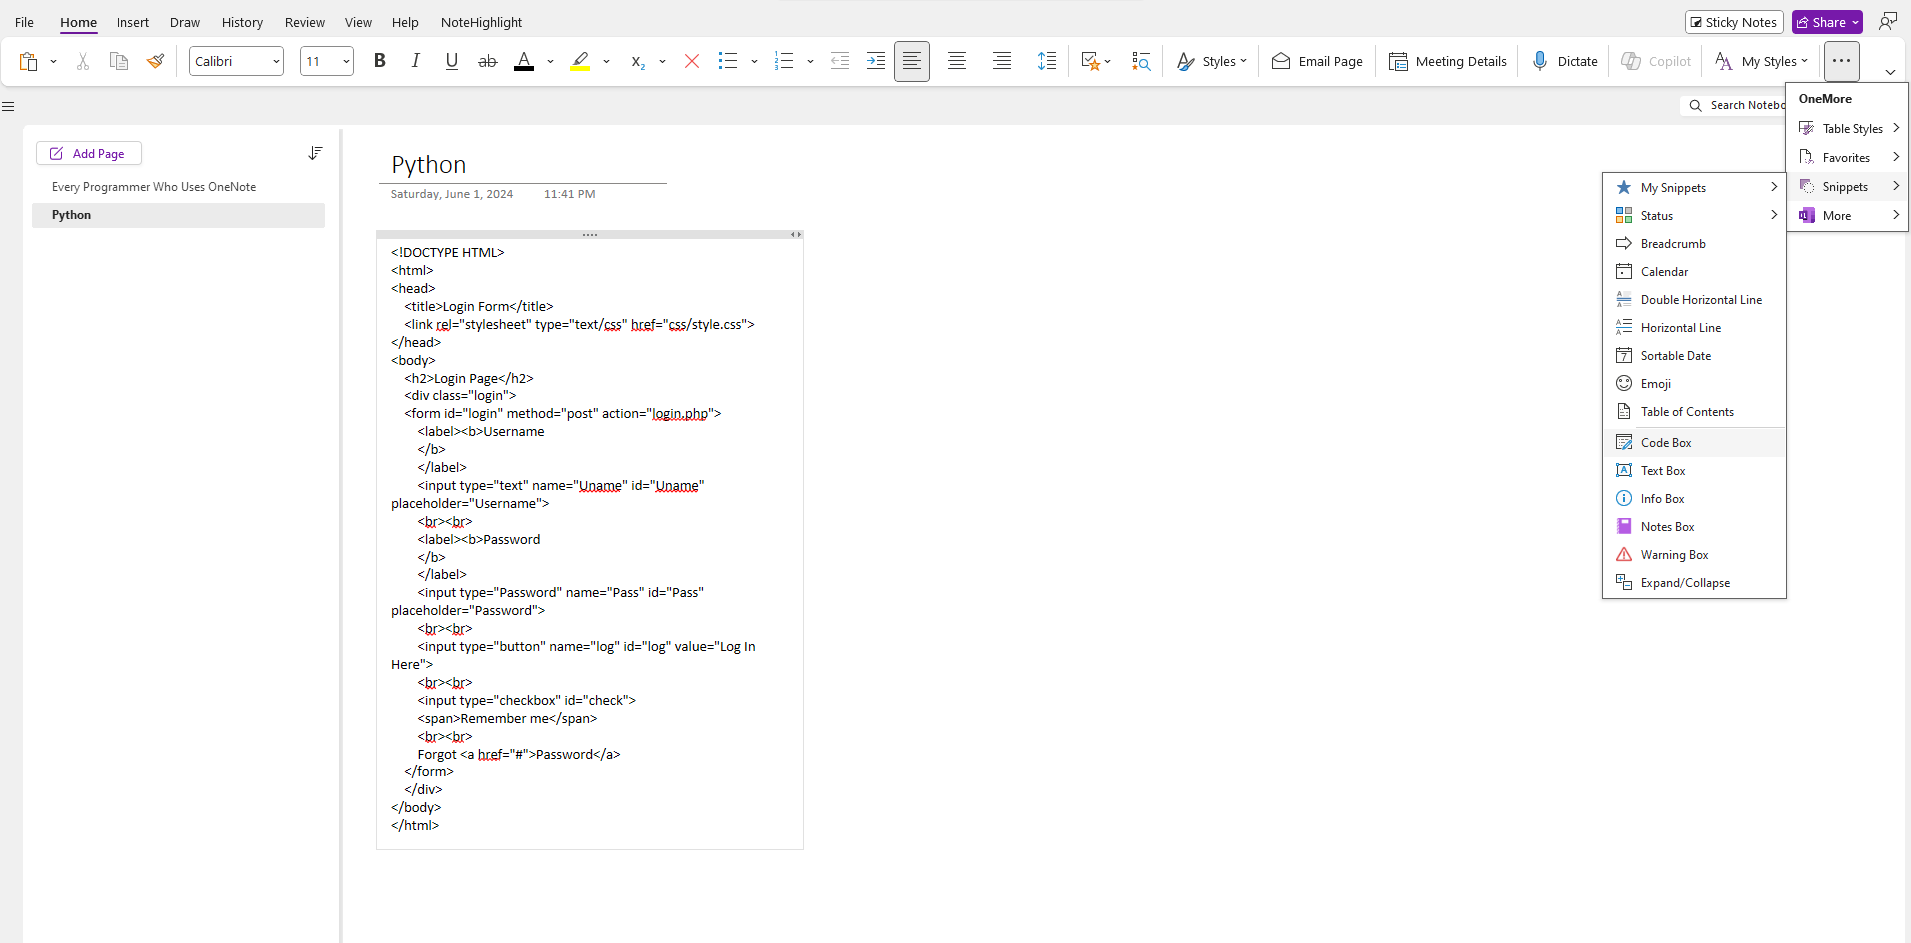This screenshot has width=1911, height=943.
Task: Click the yellow text highlight color button
Action: [x=580, y=61]
